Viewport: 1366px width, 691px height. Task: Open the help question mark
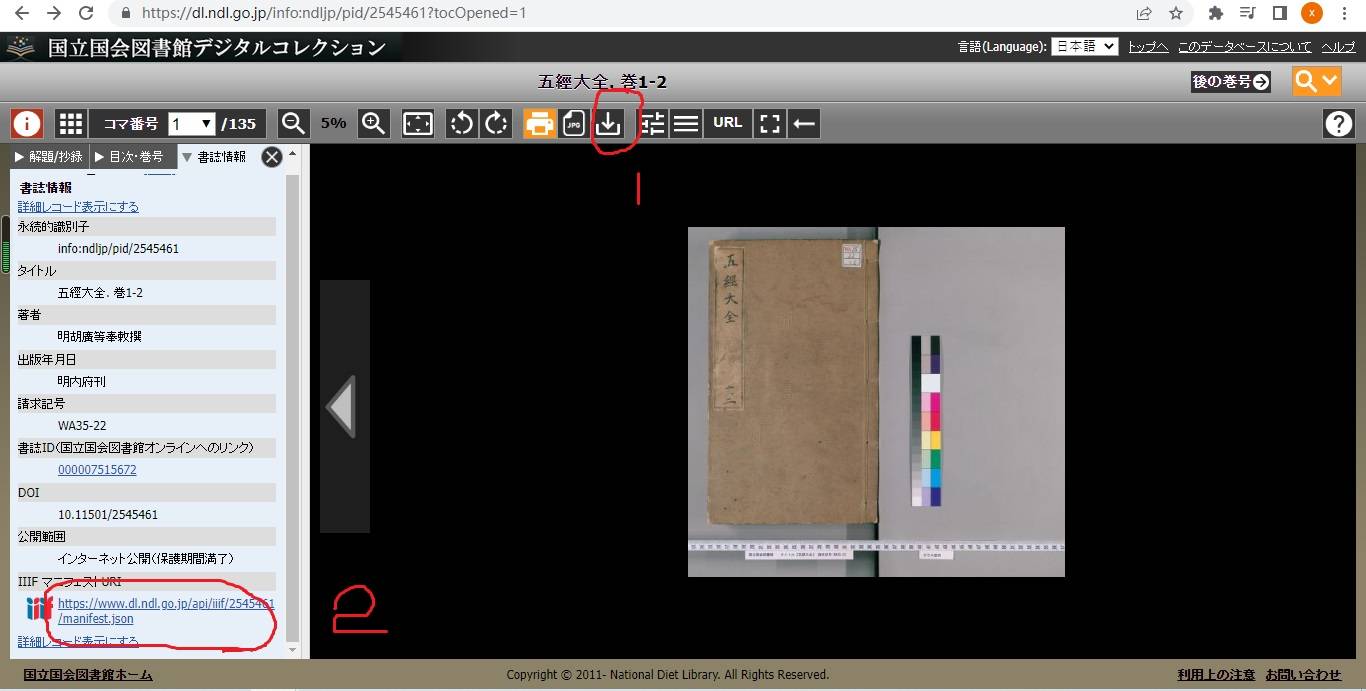(x=1338, y=123)
